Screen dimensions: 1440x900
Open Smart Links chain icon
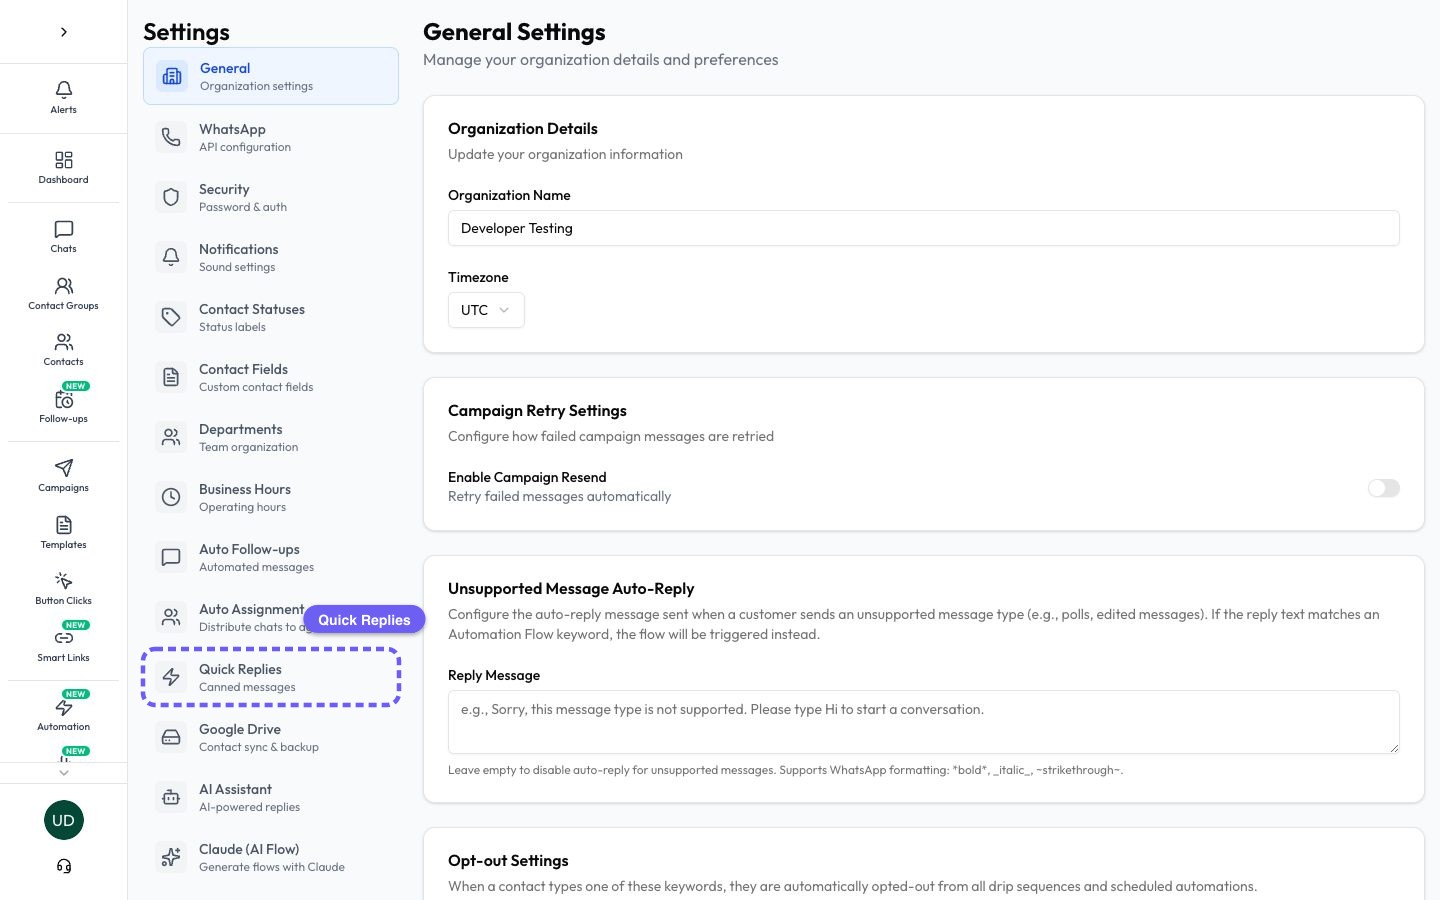(x=63, y=638)
